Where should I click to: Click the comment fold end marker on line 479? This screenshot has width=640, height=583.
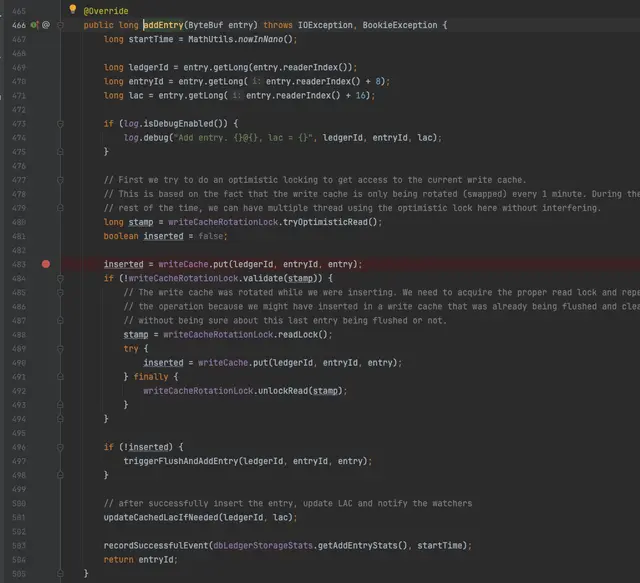pos(60,208)
